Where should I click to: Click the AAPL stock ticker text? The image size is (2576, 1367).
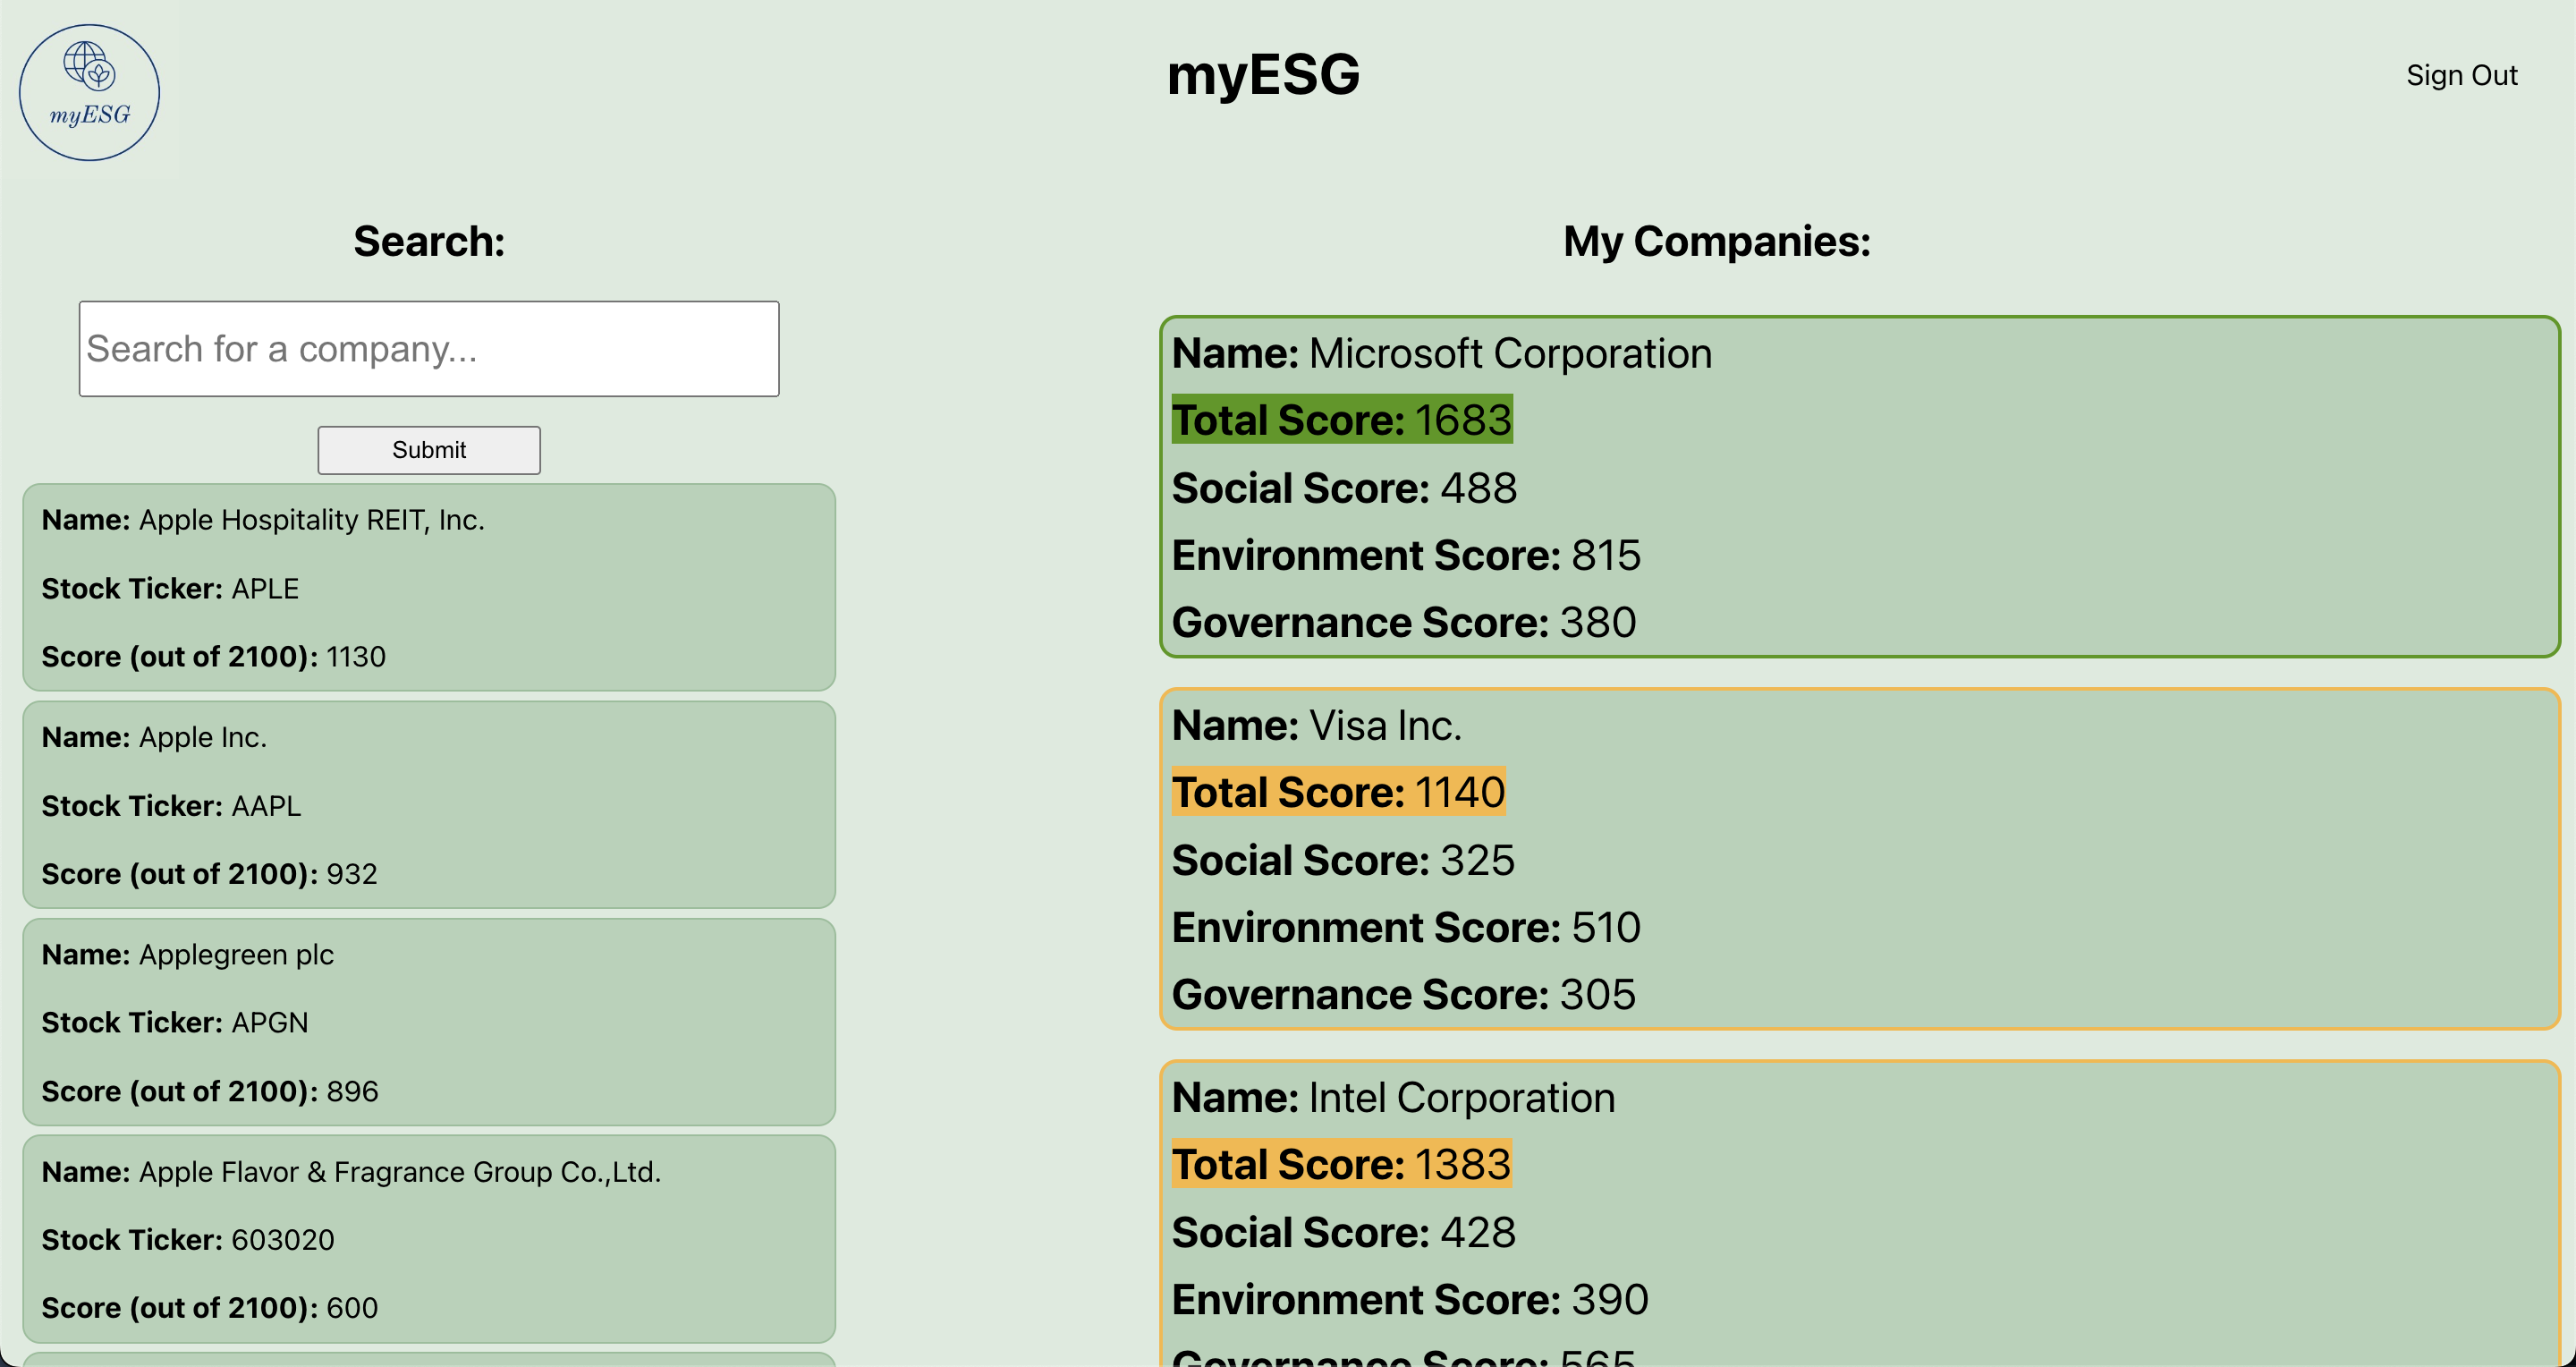pos(266,805)
